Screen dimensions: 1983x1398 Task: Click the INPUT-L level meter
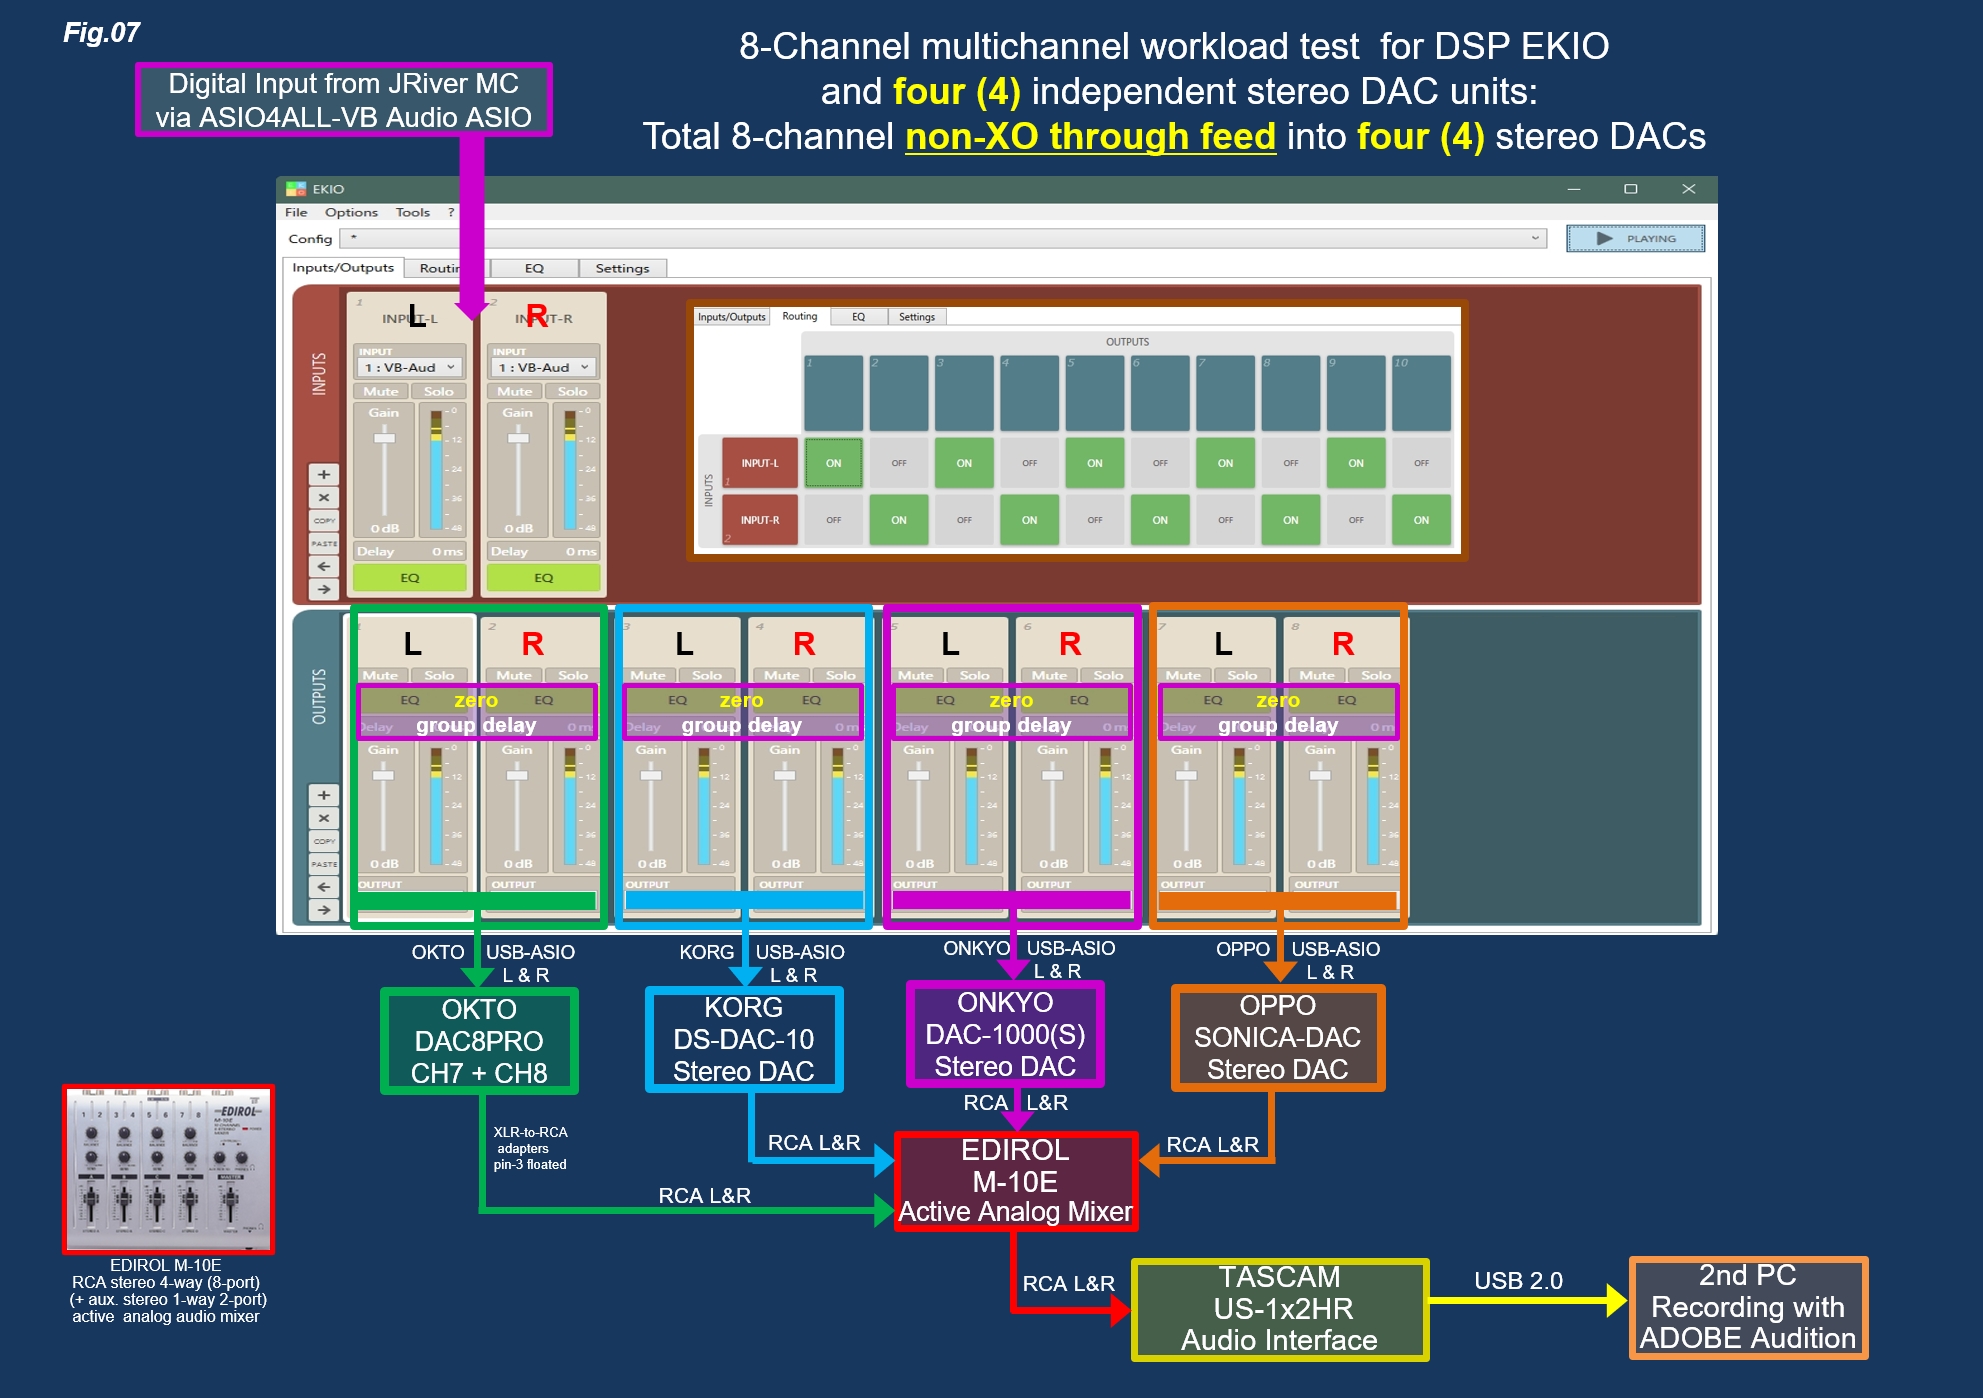click(x=436, y=470)
